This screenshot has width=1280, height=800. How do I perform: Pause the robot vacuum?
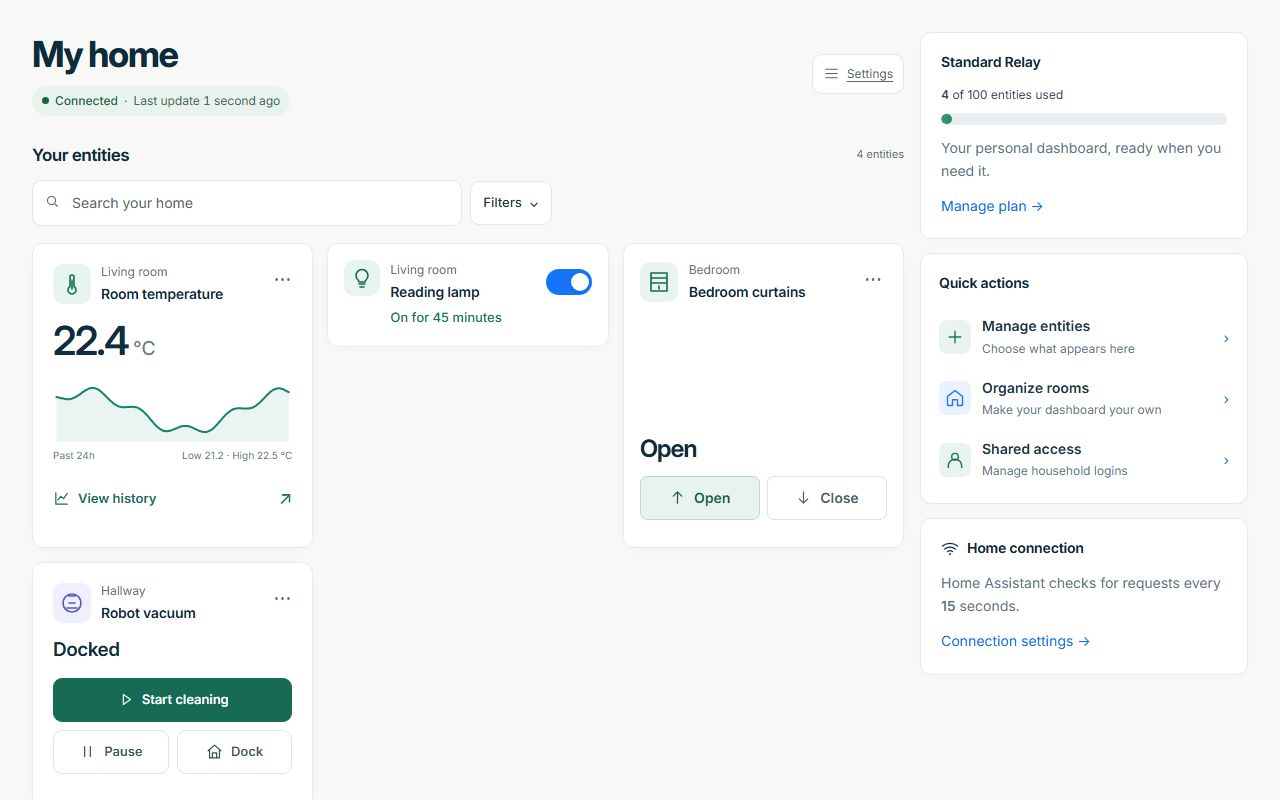[111, 752]
